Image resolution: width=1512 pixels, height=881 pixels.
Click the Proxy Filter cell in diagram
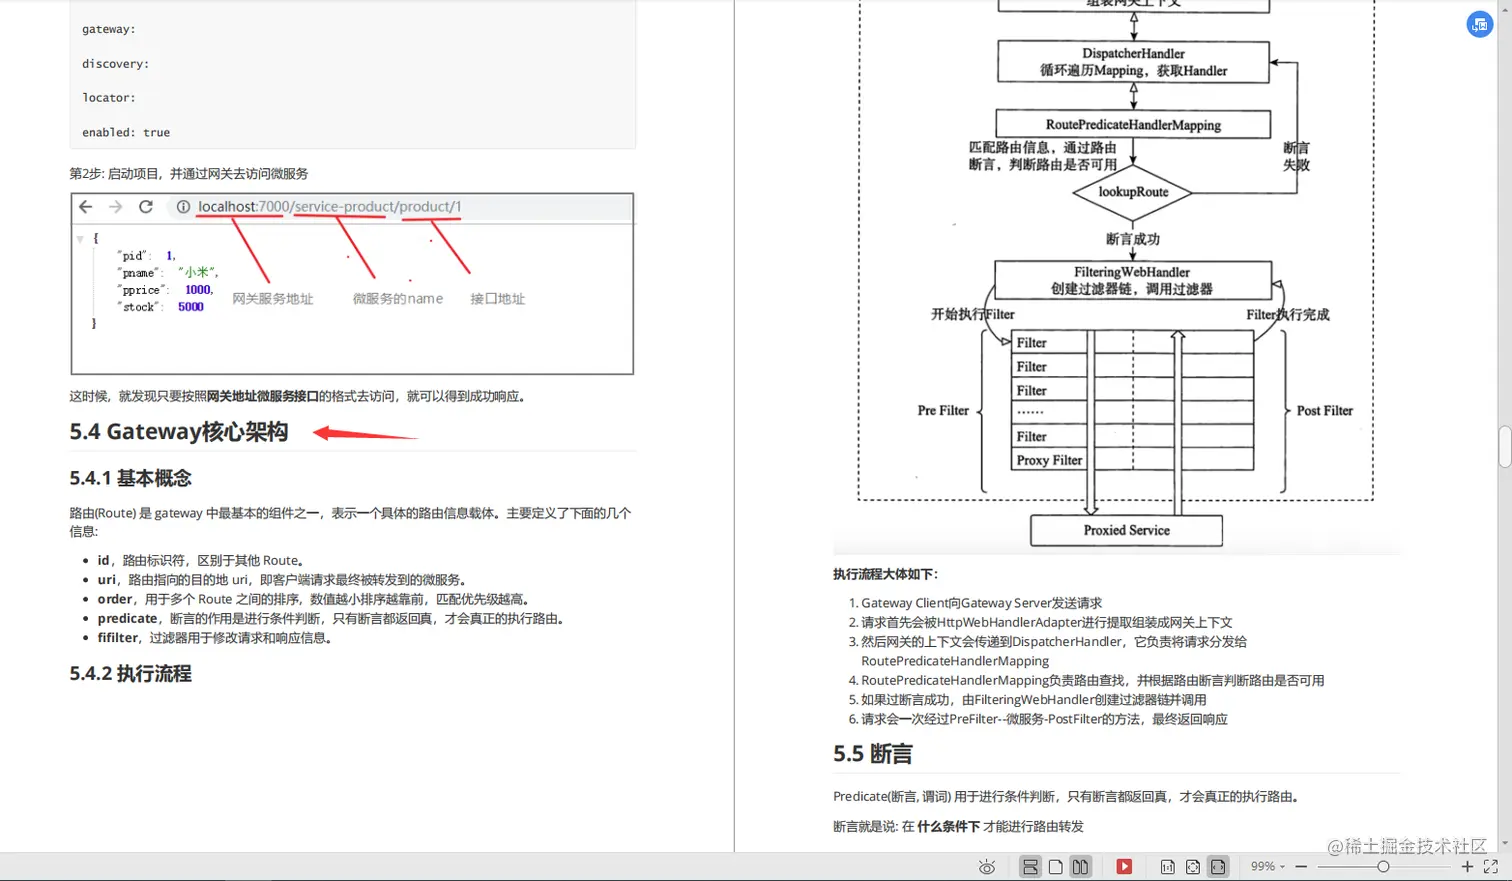[1049, 460]
